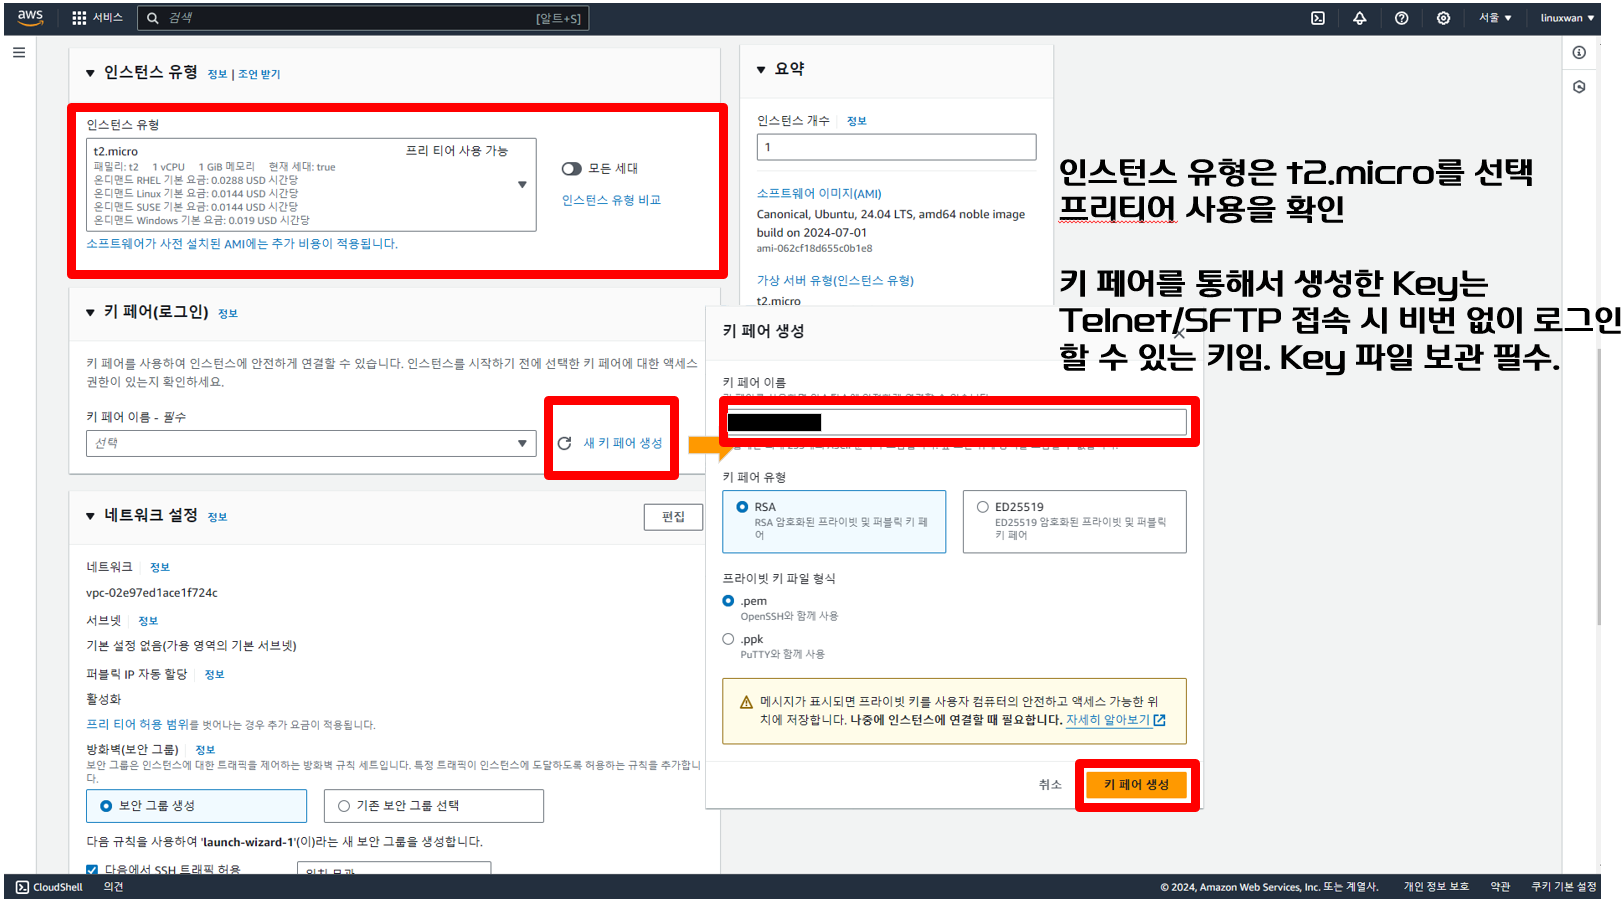Open the services grid menu
Image resolution: width=1623 pixels, height=900 pixels.
(x=96, y=18)
